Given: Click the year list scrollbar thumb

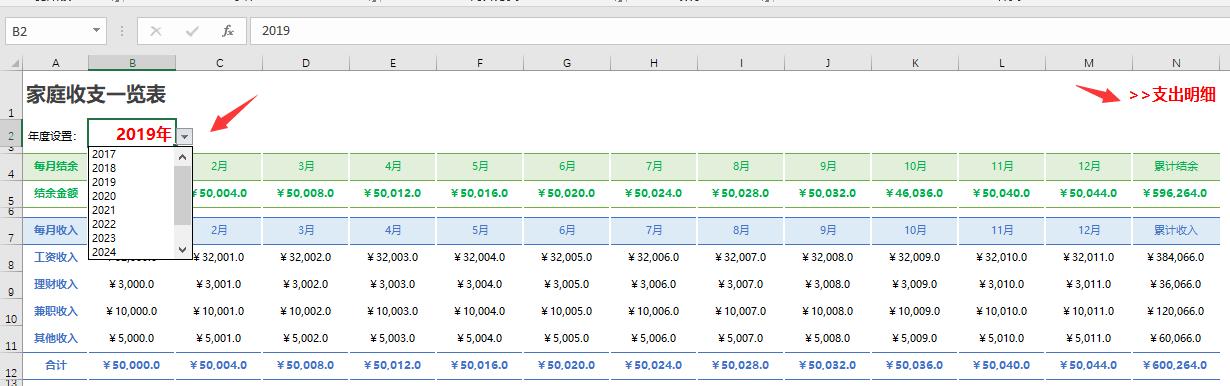Looking at the screenshot, I should (x=182, y=194).
